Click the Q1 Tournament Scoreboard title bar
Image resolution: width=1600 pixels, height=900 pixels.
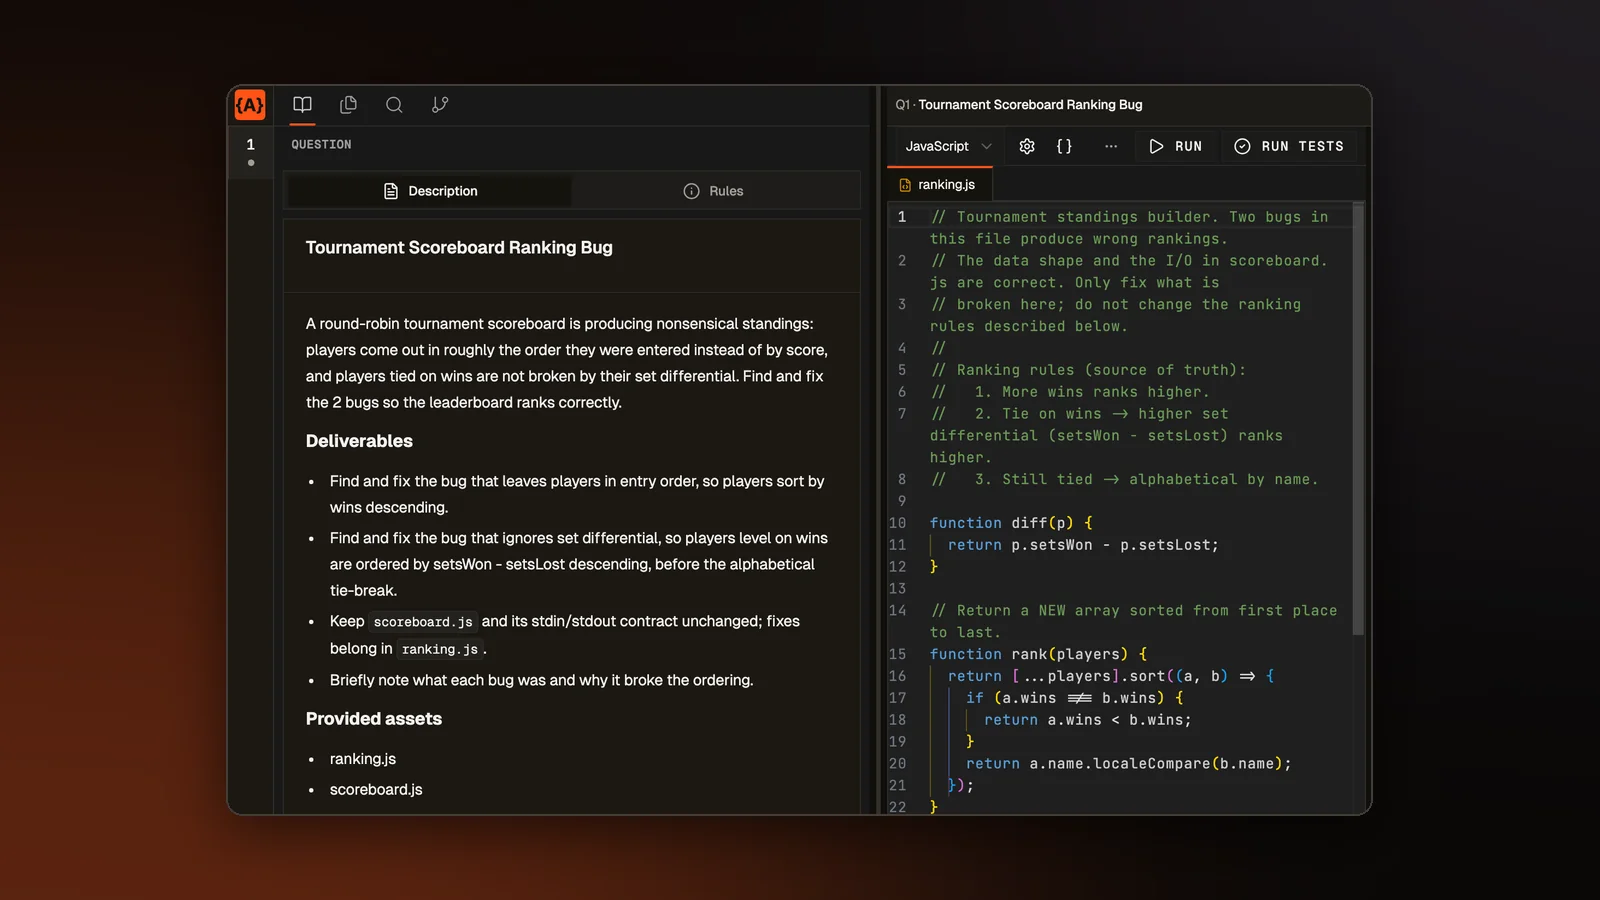(x=1019, y=105)
